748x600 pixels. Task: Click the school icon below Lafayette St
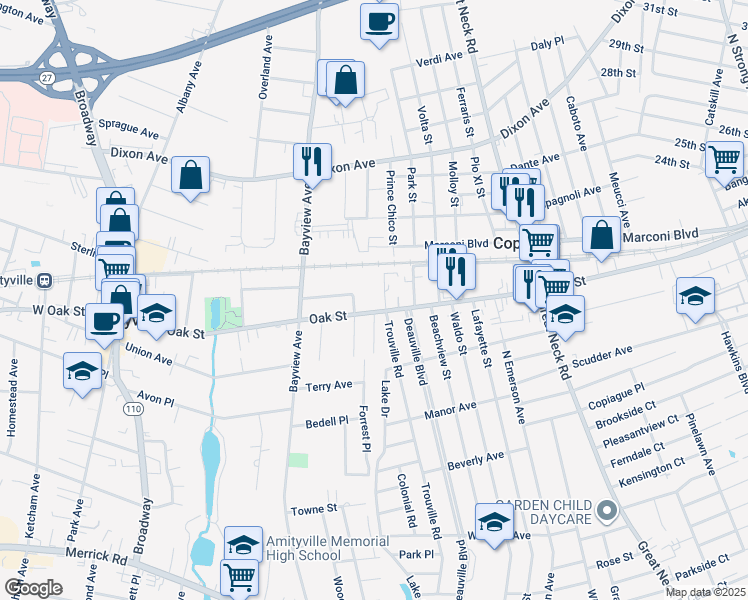pos(494,521)
